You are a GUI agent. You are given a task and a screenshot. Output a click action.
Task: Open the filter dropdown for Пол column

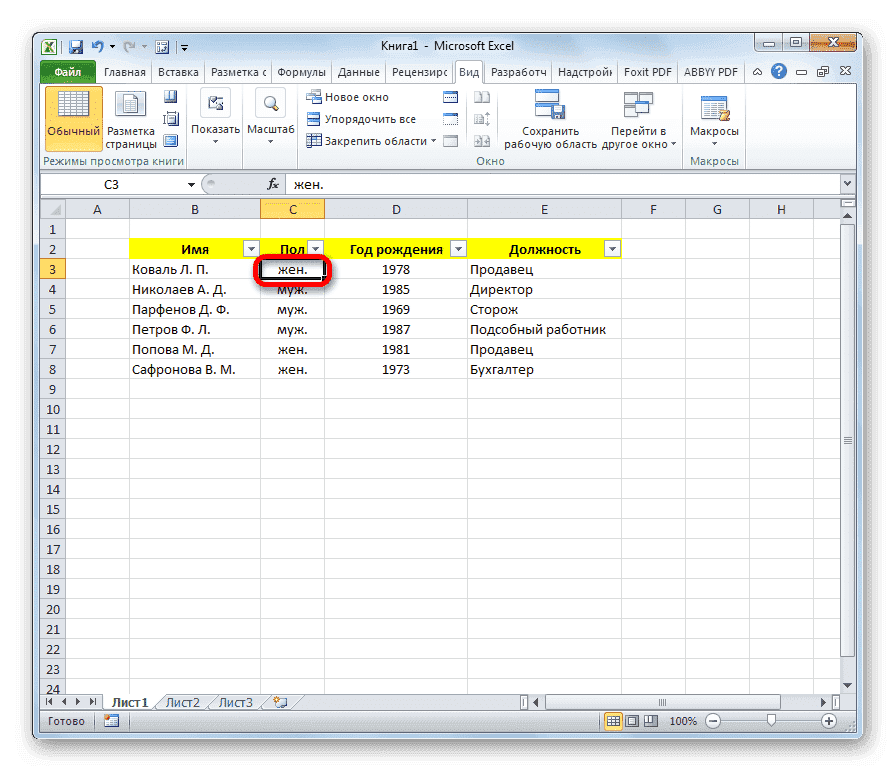[315, 248]
